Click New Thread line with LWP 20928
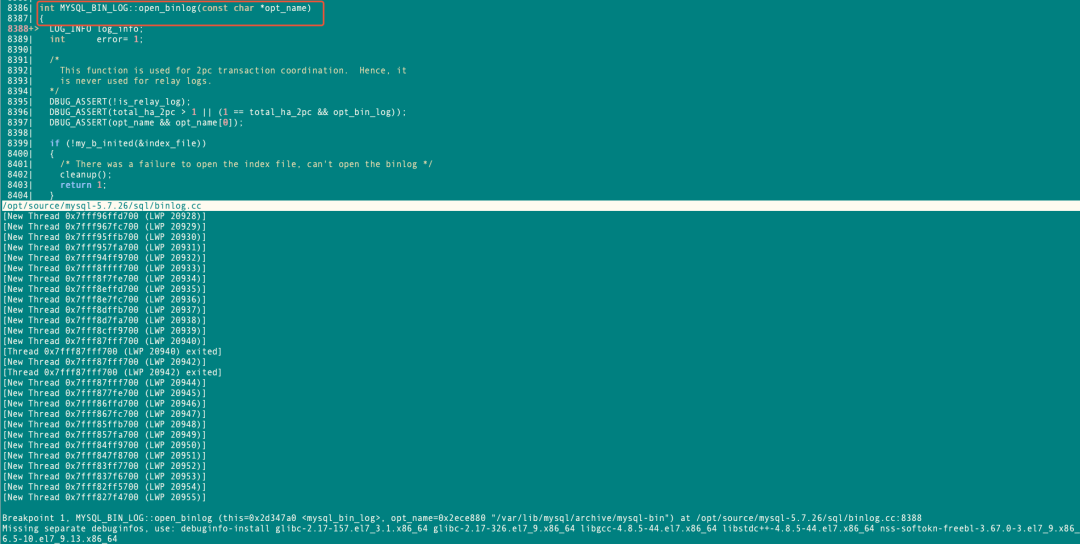Screen dimensions: 1080x544 (104, 216)
